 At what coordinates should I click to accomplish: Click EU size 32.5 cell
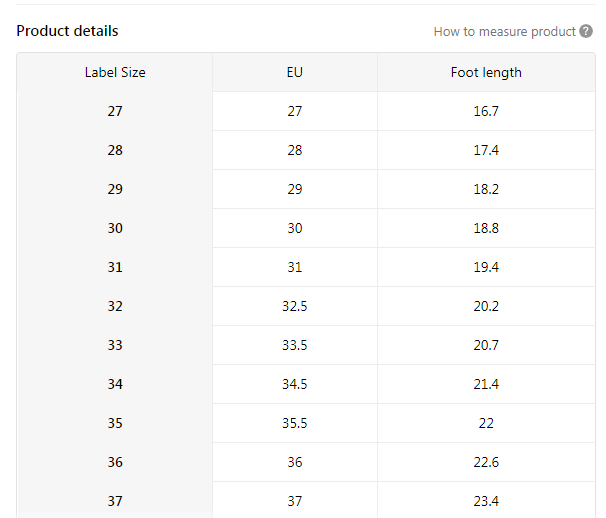click(x=294, y=306)
